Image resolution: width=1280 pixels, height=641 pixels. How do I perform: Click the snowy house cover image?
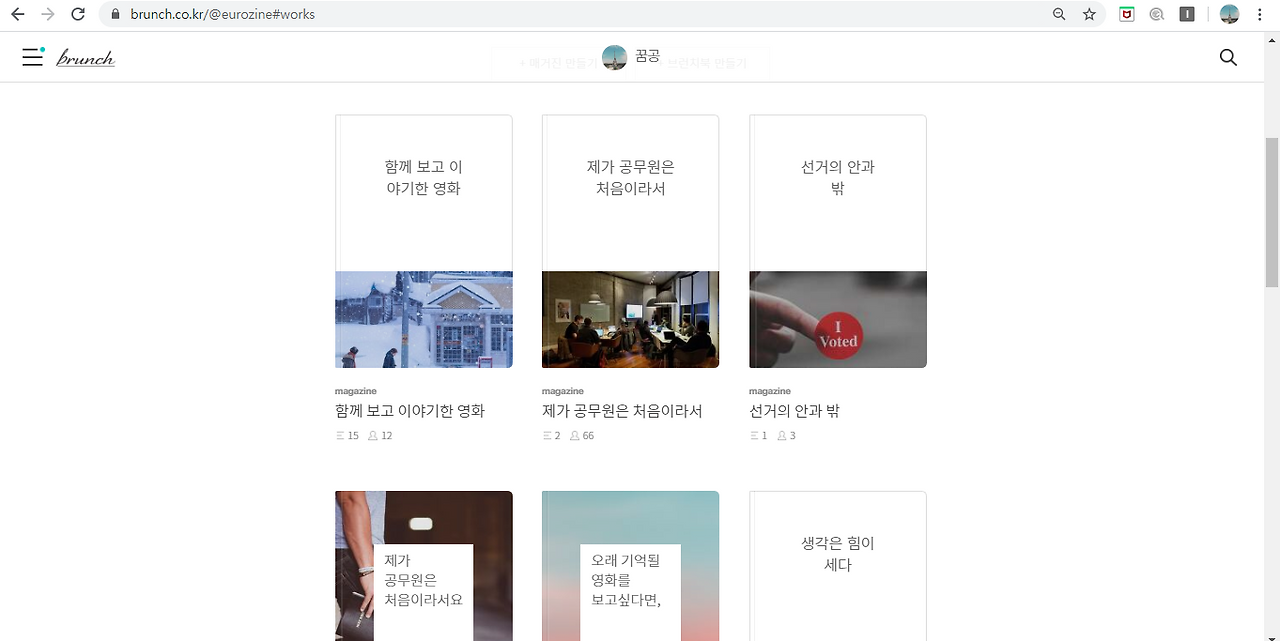pyautogui.click(x=424, y=319)
